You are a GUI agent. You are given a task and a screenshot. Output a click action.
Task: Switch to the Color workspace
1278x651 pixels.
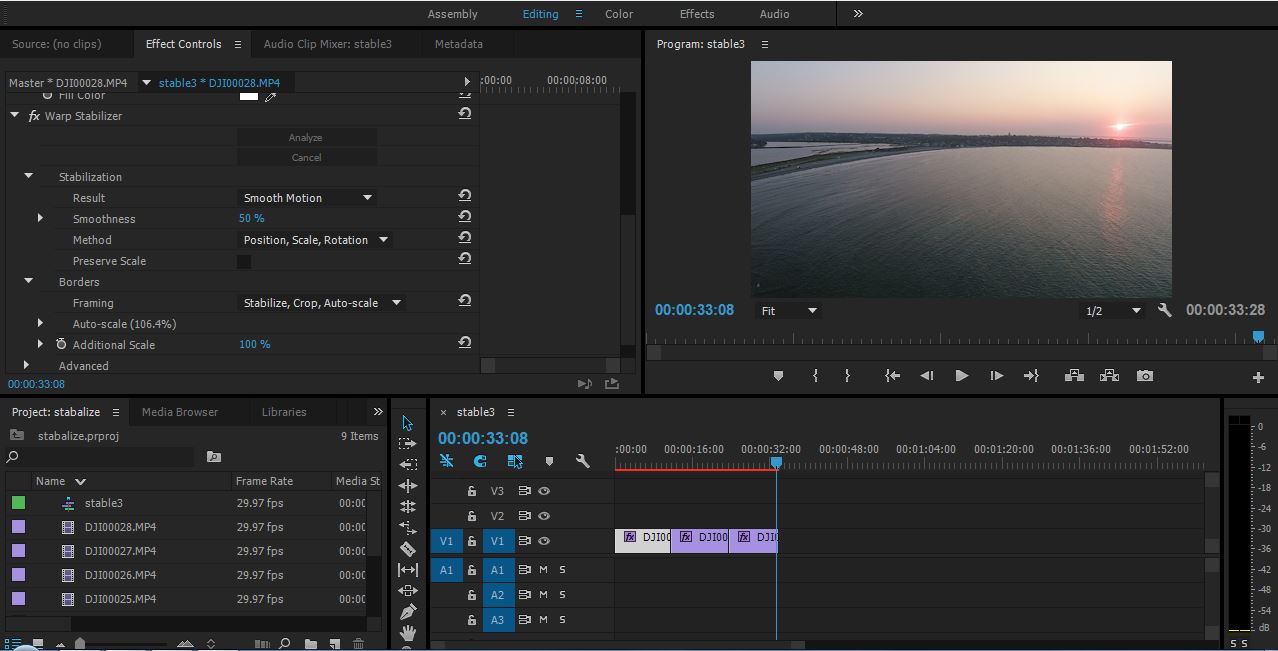tap(619, 14)
